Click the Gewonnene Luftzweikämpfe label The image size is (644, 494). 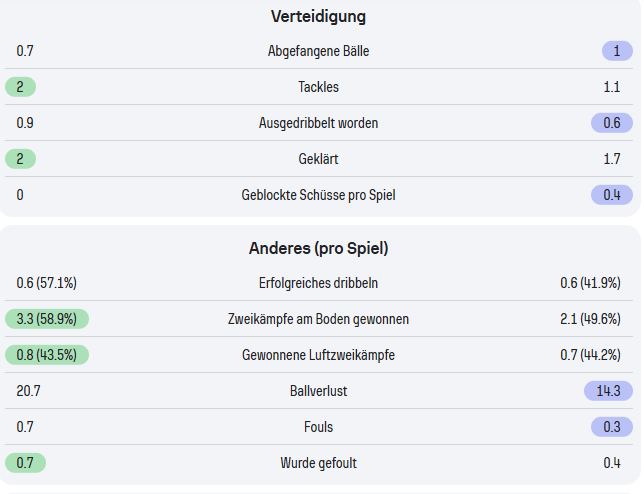point(318,355)
